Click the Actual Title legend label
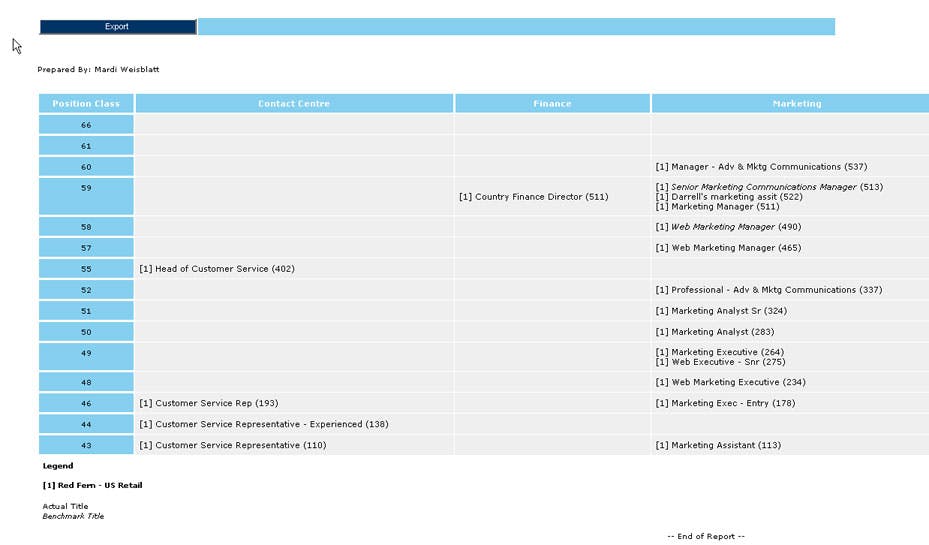The width and height of the screenshot is (929, 545). coord(65,506)
